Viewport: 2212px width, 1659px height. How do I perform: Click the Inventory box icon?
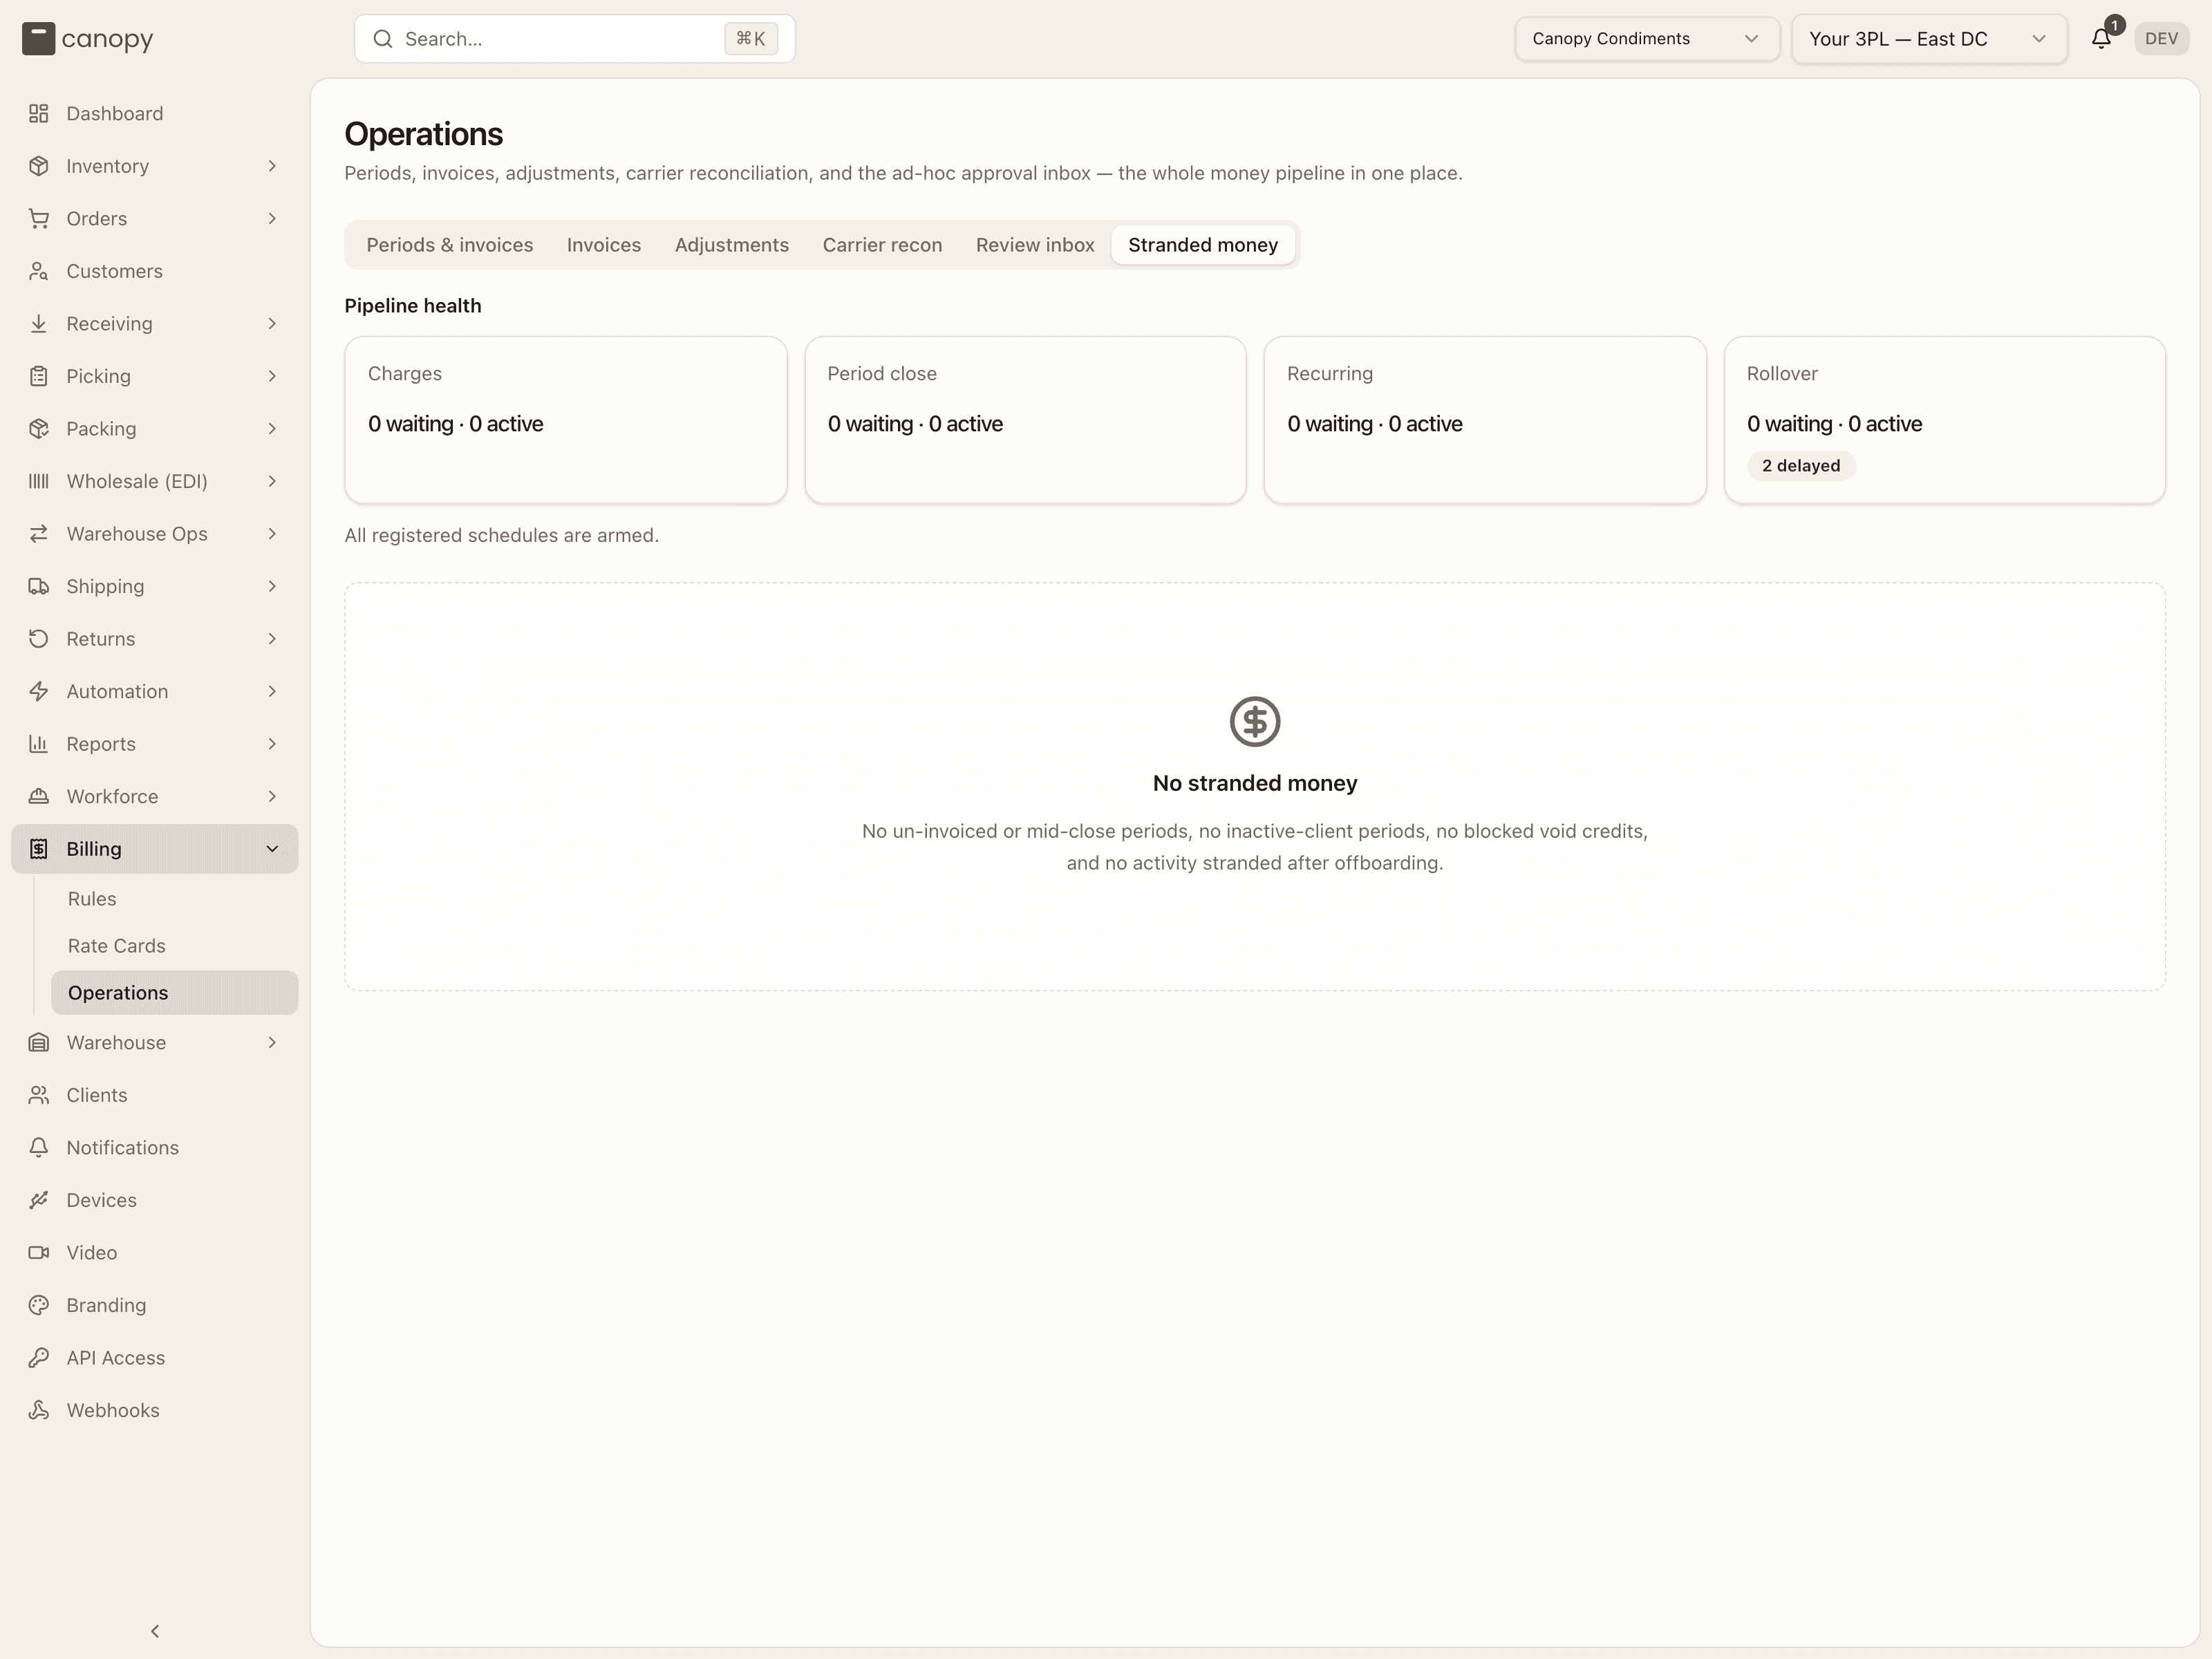tap(39, 166)
